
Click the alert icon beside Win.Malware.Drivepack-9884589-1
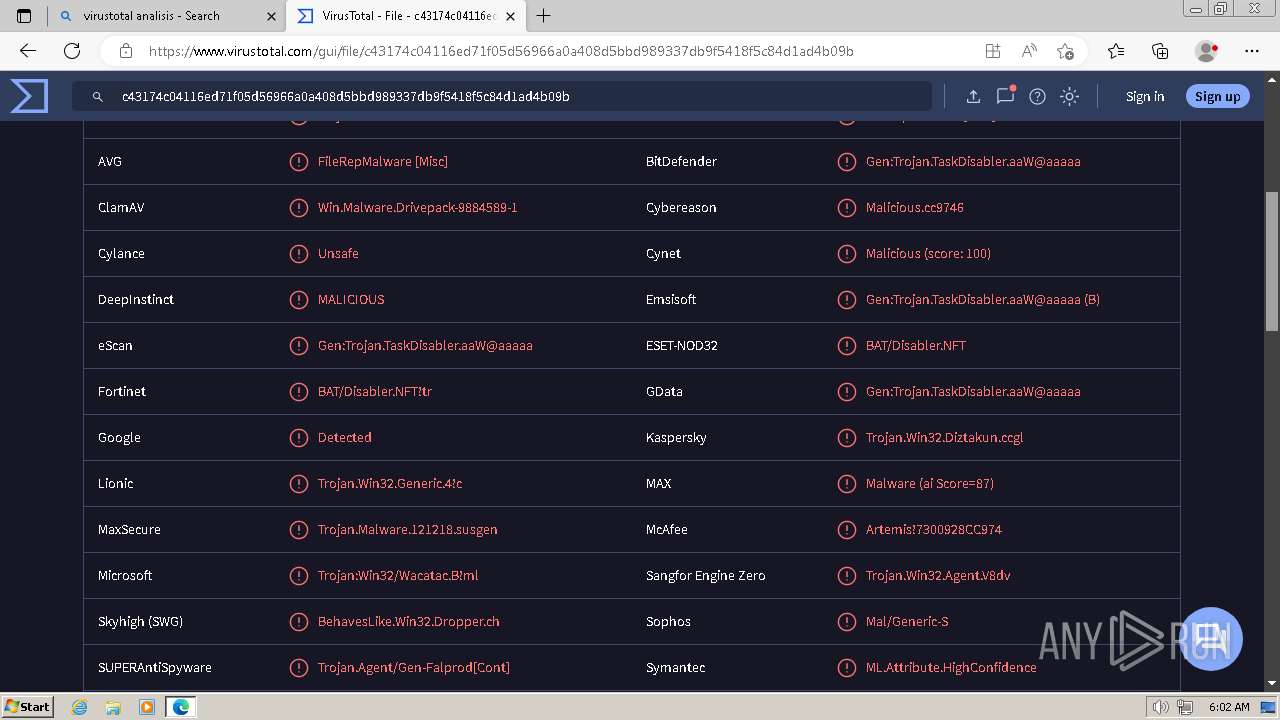[298, 208]
